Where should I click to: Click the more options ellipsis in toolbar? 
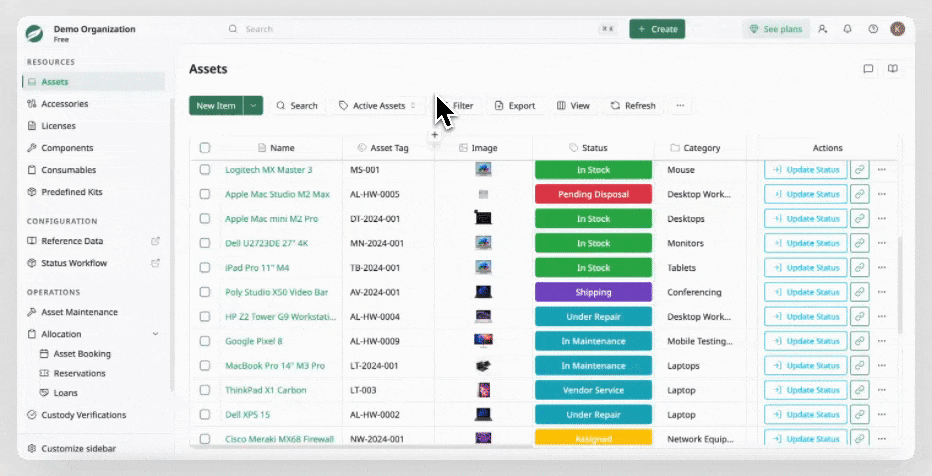tap(680, 105)
